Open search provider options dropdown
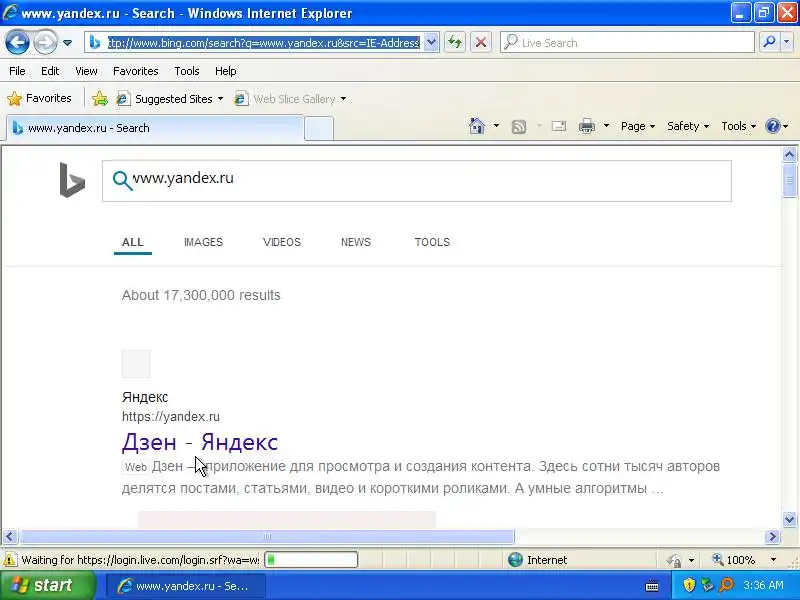Screen dimensions: 800x600 (787, 42)
